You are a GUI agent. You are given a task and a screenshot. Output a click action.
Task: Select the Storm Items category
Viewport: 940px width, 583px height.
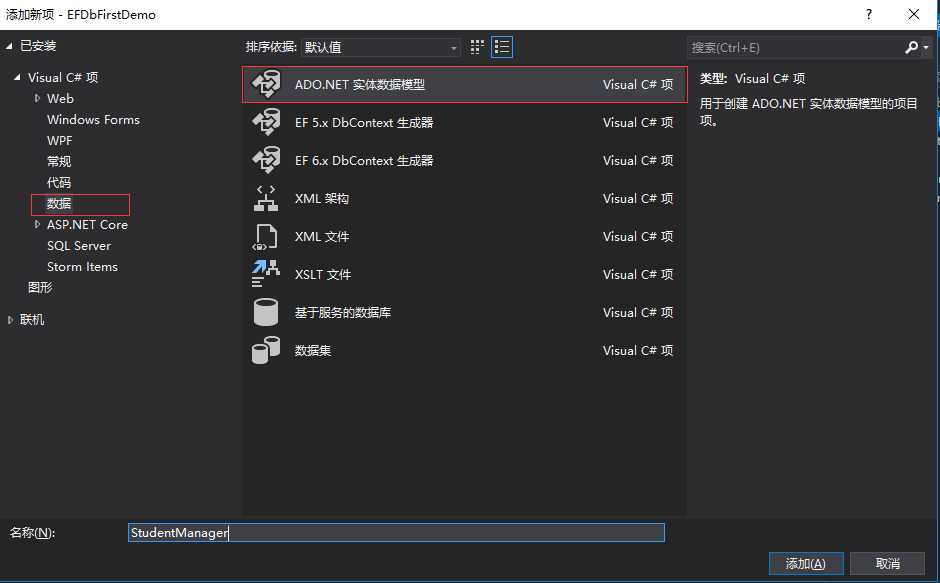pyautogui.click(x=83, y=266)
